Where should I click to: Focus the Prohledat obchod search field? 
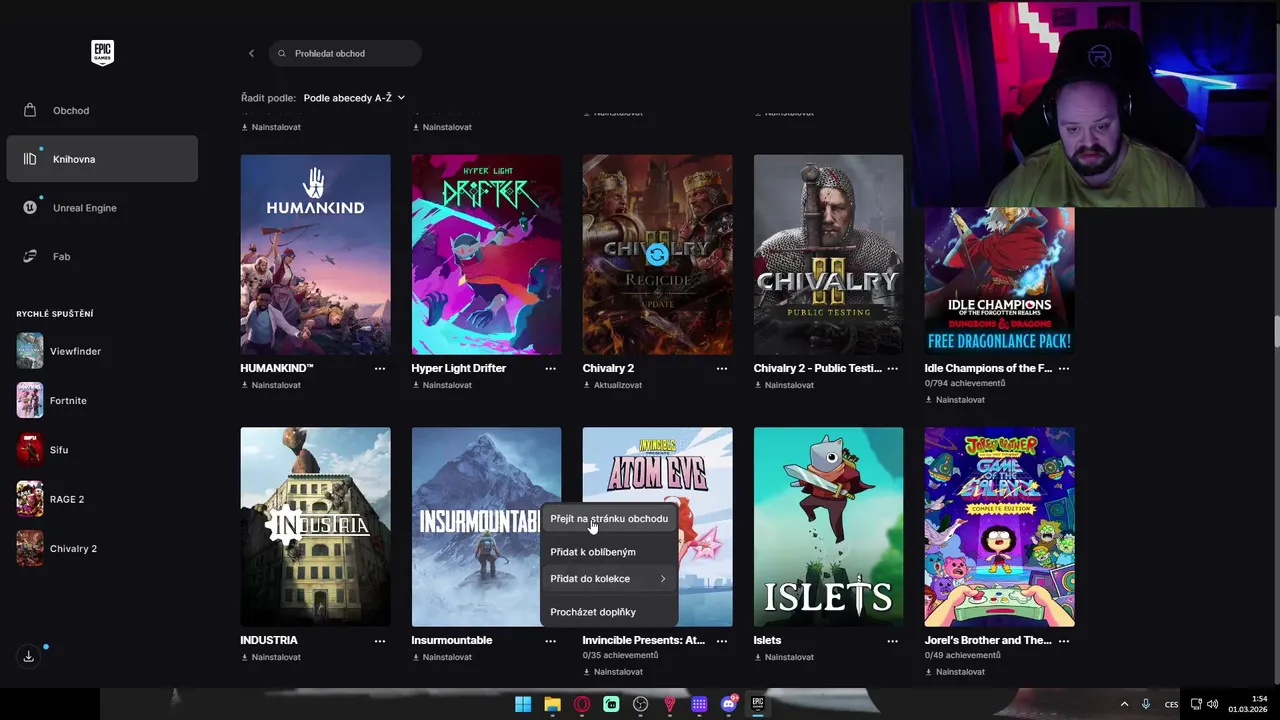tap(345, 53)
